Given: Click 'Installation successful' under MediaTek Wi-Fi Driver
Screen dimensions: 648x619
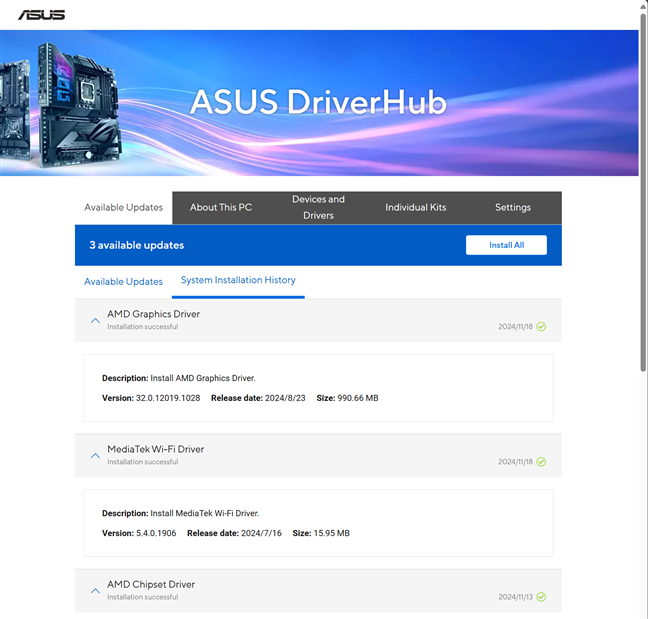Looking at the screenshot, I should (143, 462).
